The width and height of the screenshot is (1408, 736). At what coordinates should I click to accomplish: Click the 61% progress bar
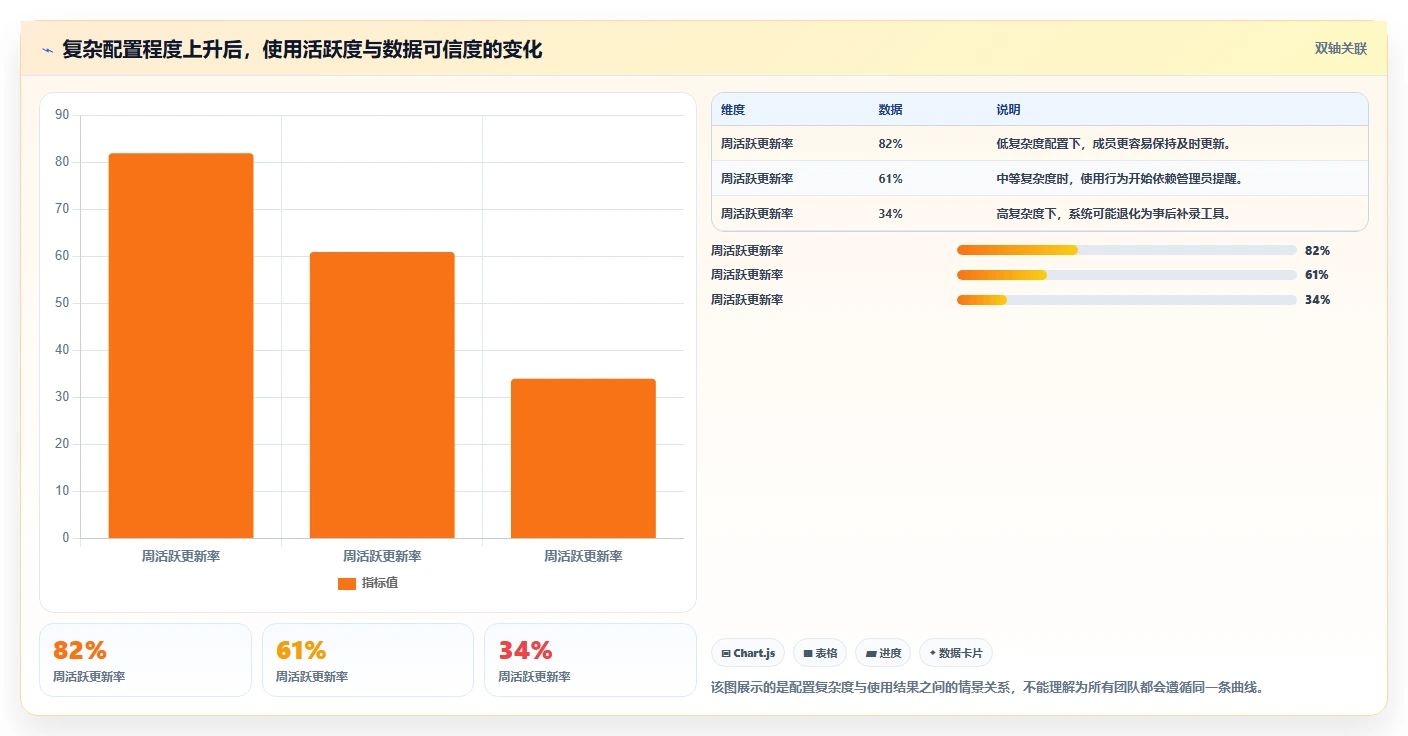click(1126, 275)
